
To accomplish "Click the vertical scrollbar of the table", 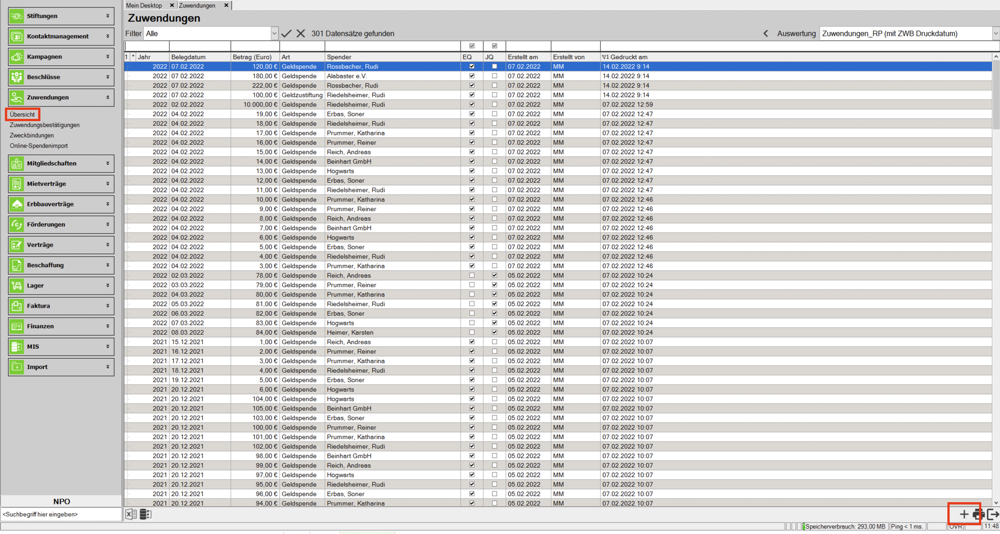I will coord(995,280).
